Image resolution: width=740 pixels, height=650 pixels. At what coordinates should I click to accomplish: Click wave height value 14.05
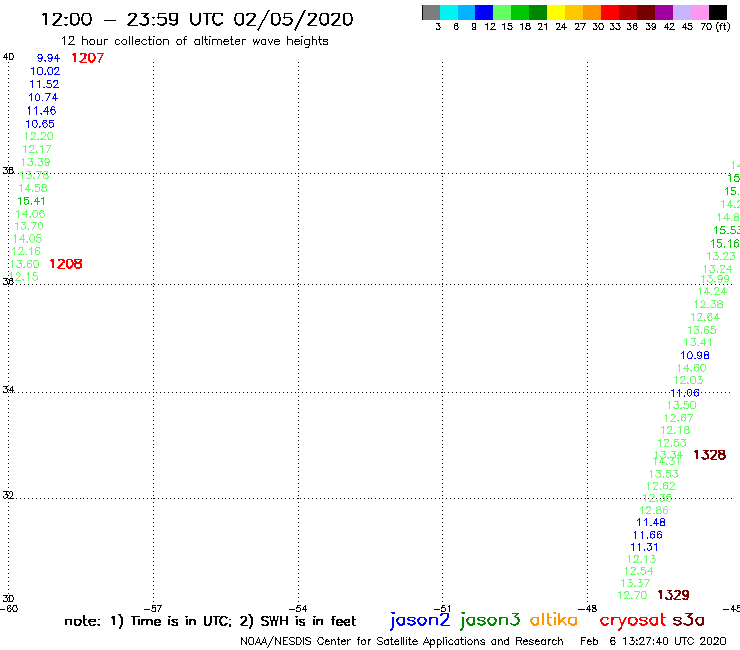pos(27,239)
